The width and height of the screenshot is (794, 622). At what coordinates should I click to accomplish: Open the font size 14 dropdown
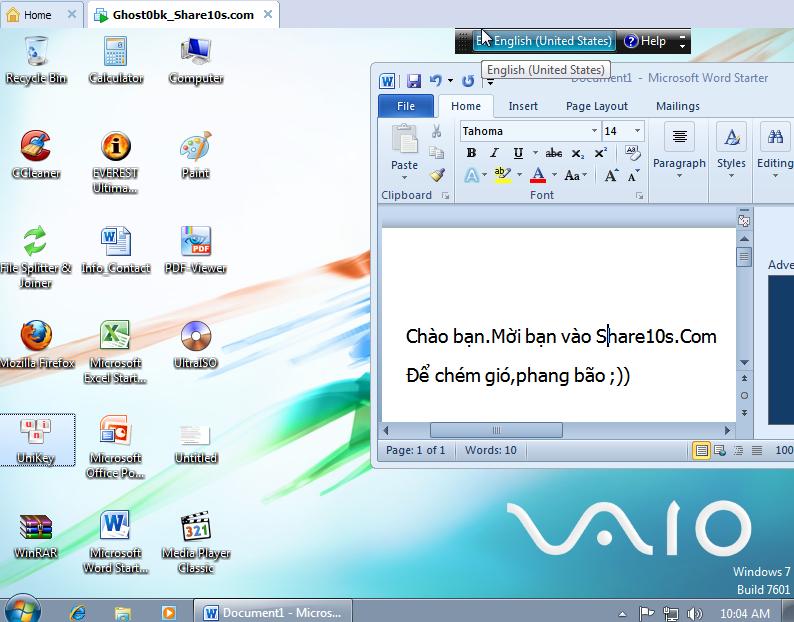pos(638,131)
